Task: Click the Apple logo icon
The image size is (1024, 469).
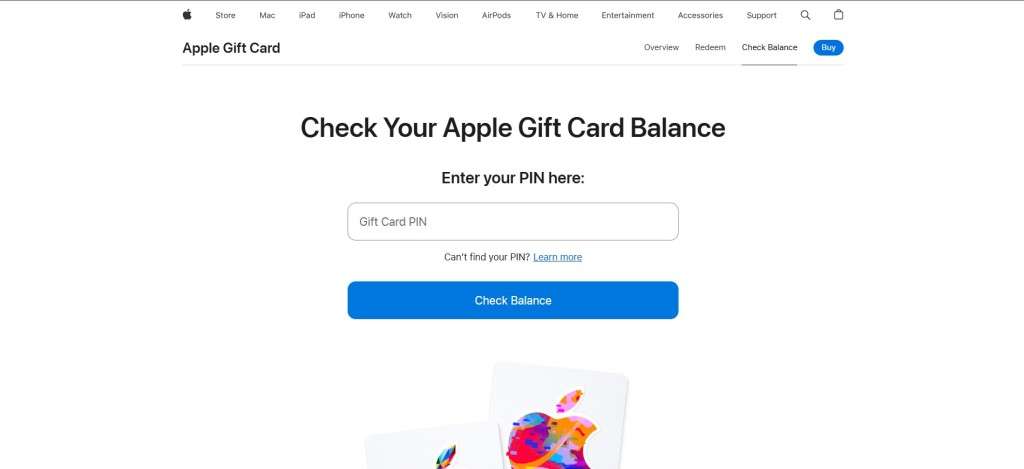Action: pos(187,14)
